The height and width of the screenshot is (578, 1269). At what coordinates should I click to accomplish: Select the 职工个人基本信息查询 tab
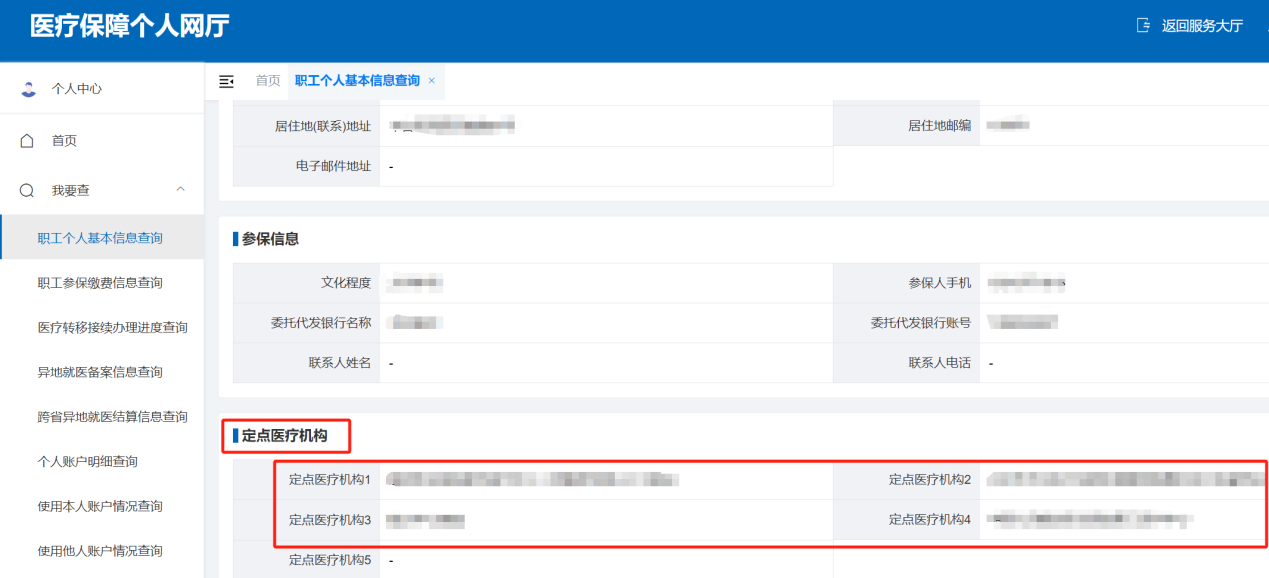click(357, 81)
